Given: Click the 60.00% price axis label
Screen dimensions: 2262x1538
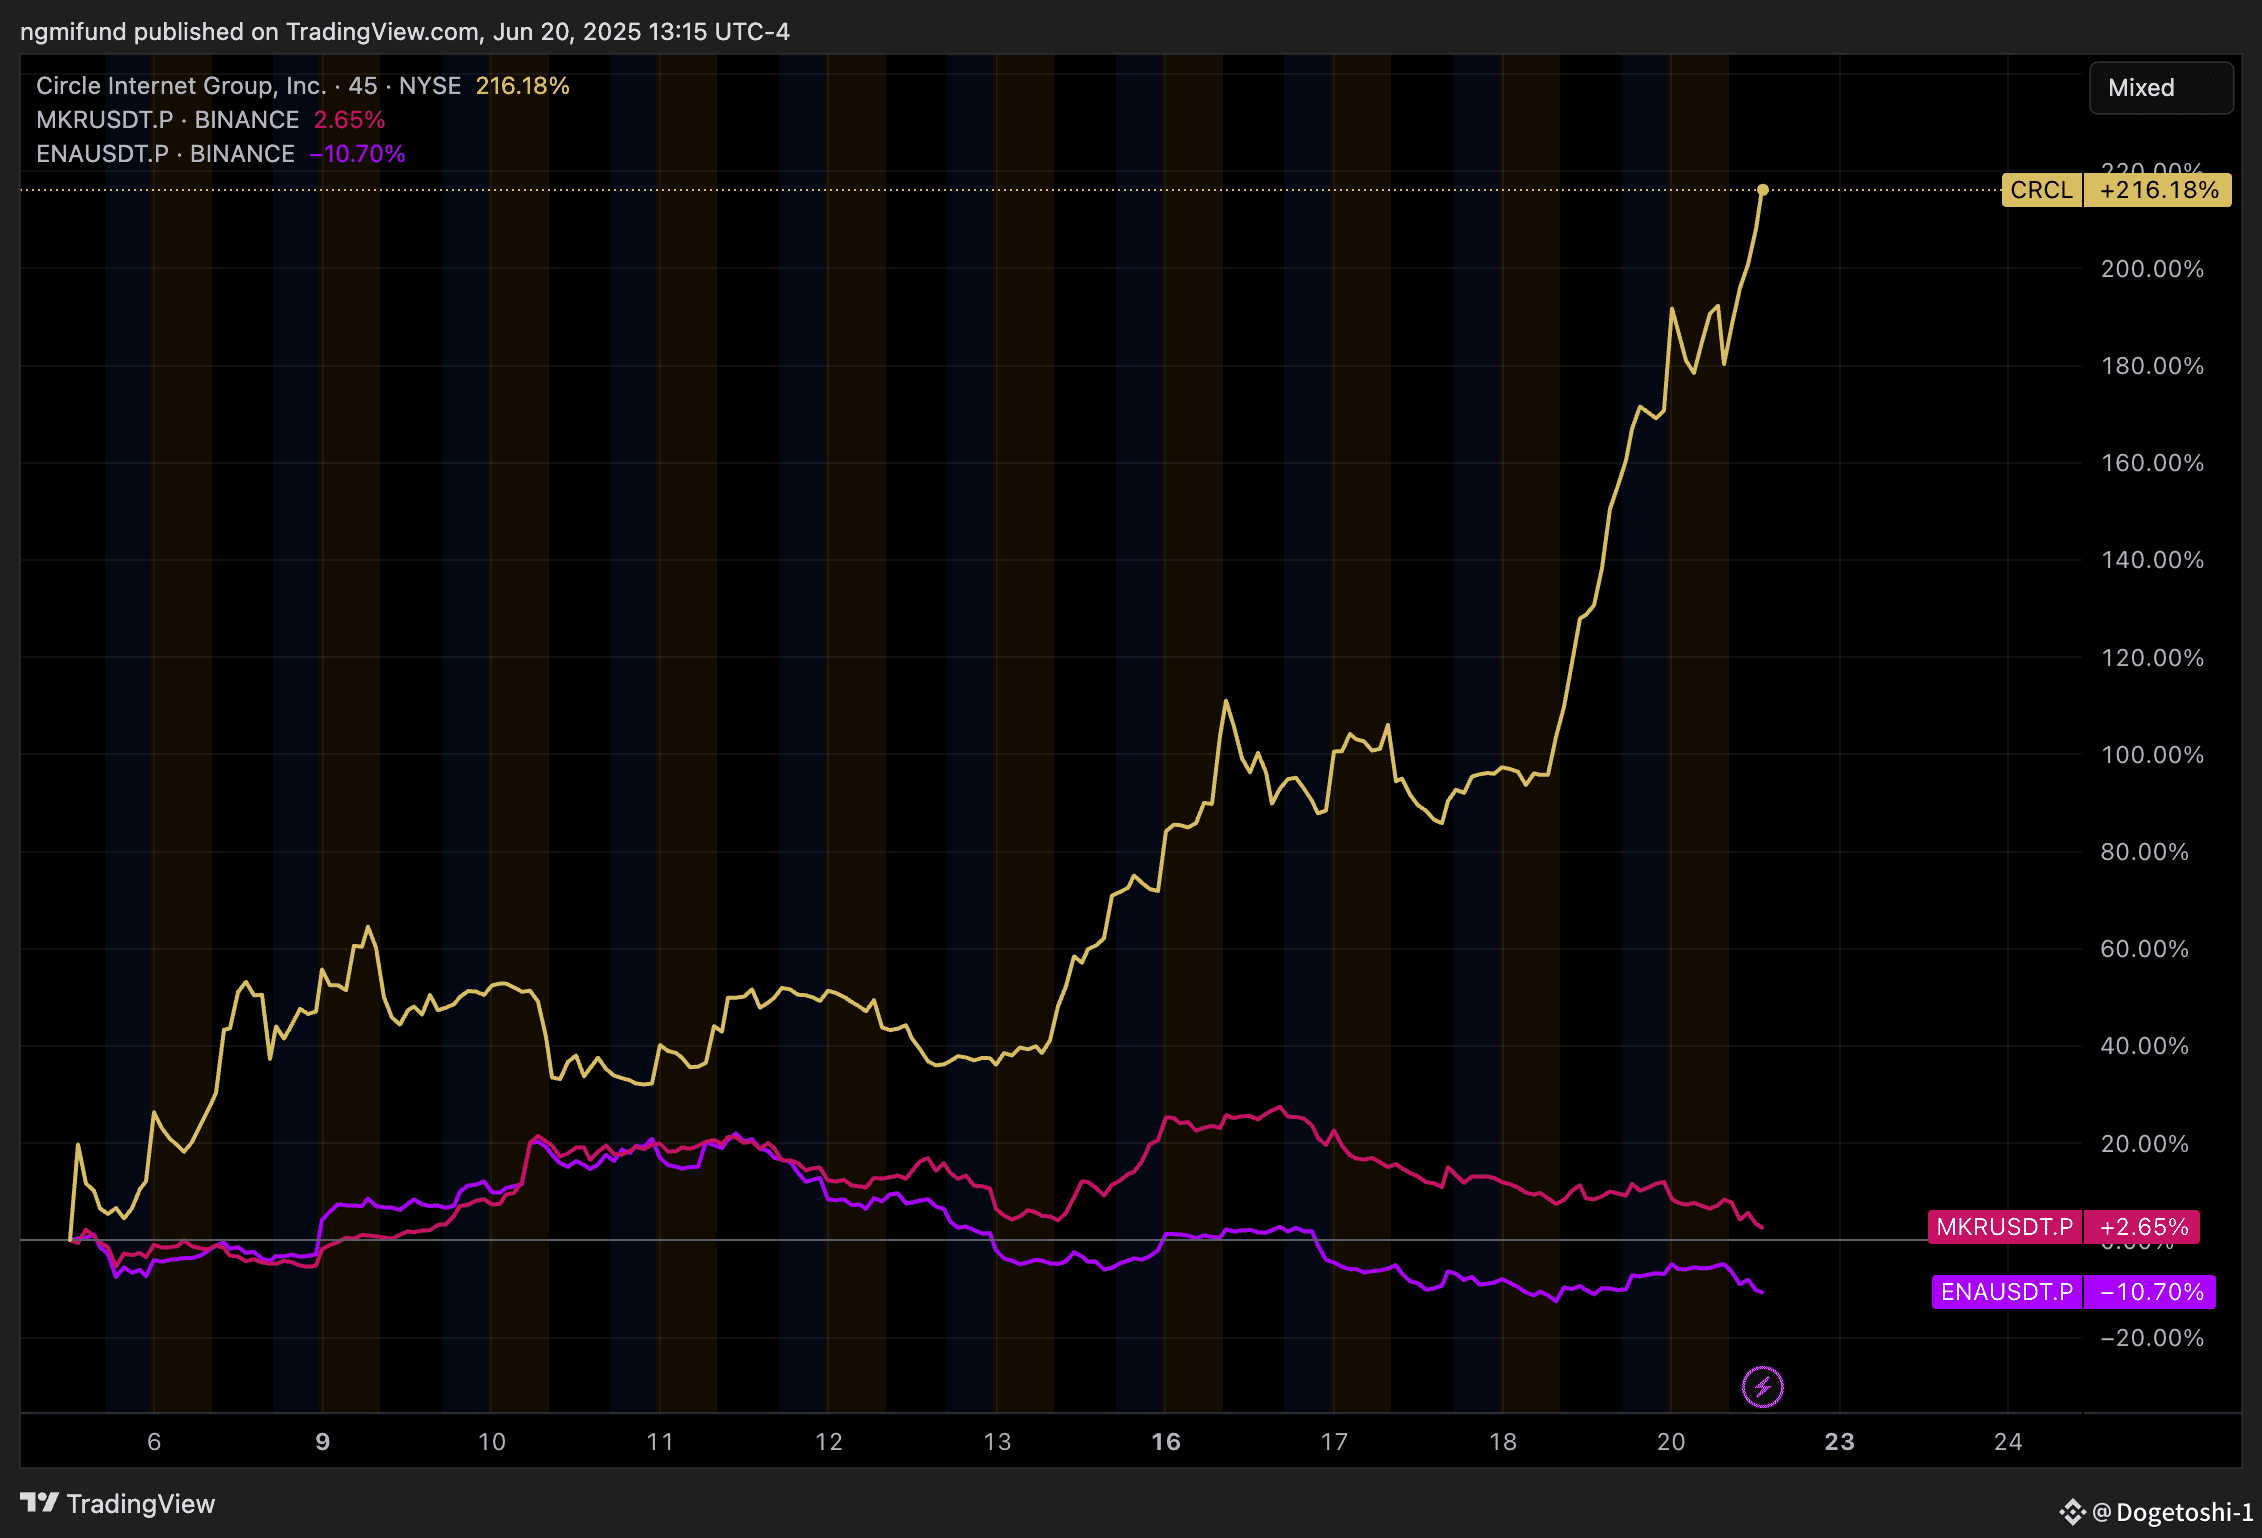Looking at the screenshot, I should point(2144,949).
